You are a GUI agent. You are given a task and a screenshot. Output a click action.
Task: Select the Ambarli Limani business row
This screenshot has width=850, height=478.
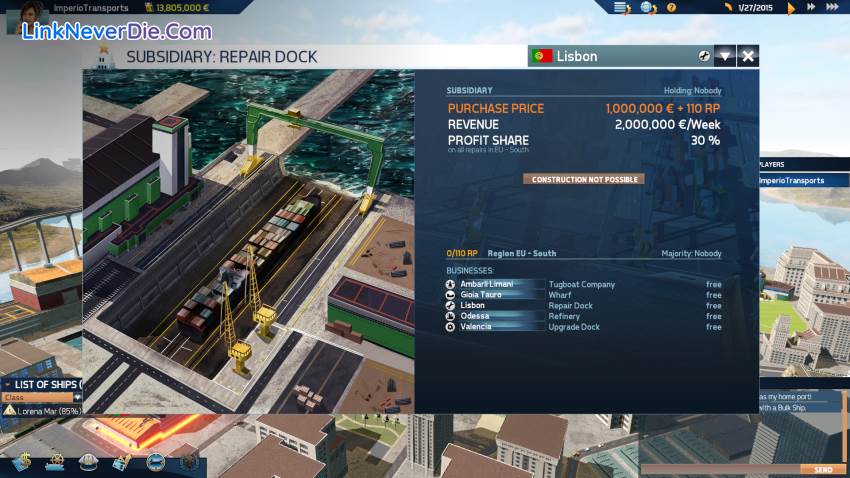coord(583,284)
